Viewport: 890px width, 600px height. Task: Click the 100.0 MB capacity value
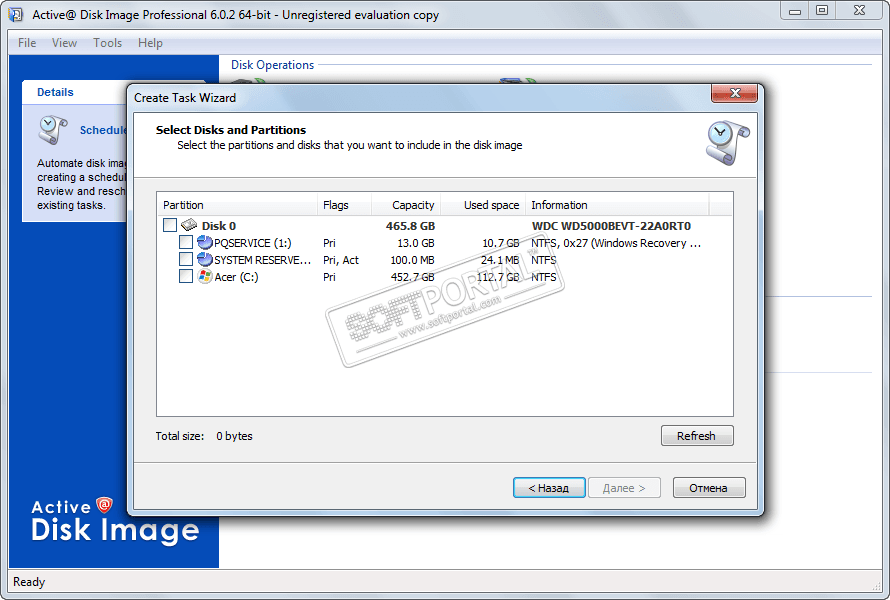point(412,260)
